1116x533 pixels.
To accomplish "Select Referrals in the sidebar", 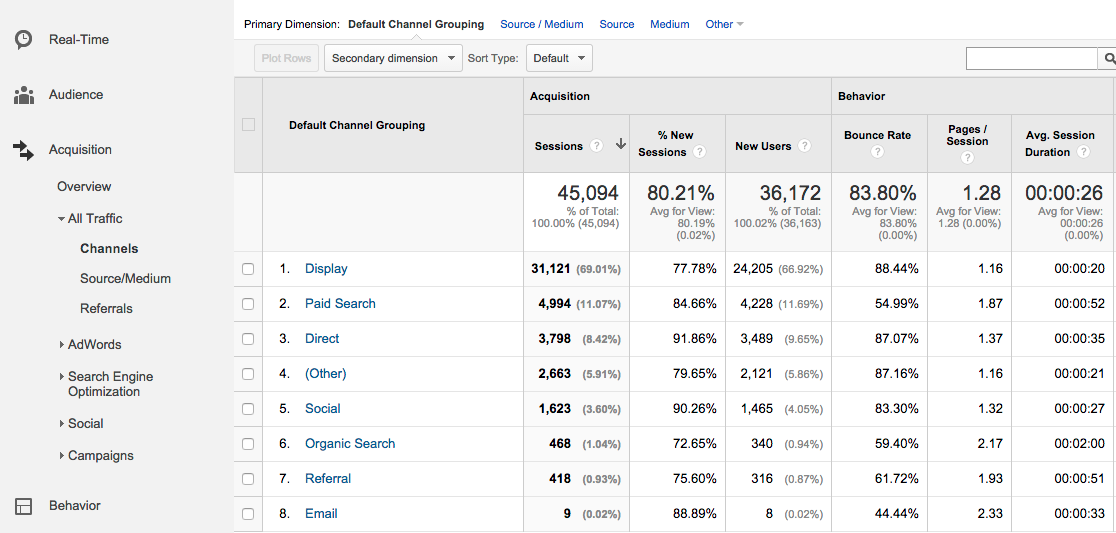I will (x=106, y=309).
